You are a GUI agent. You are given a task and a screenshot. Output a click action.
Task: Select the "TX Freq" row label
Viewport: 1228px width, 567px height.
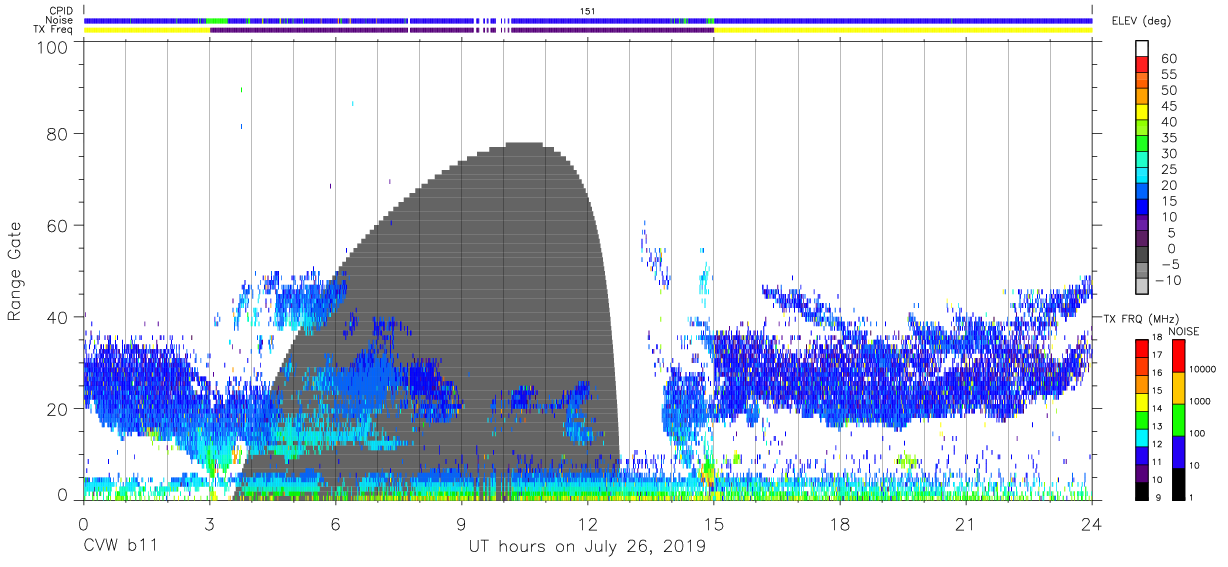pyautogui.click(x=54, y=29)
